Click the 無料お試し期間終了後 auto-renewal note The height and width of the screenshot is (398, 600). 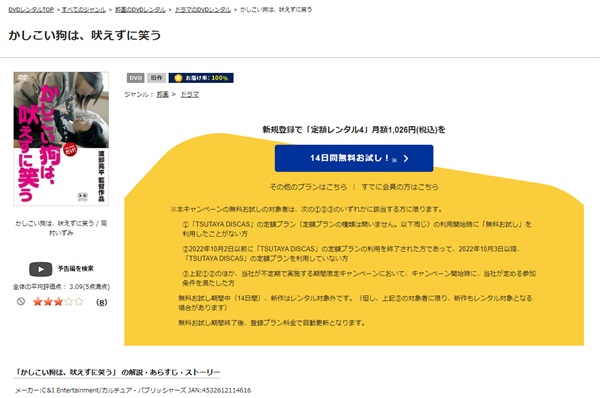click(x=272, y=323)
